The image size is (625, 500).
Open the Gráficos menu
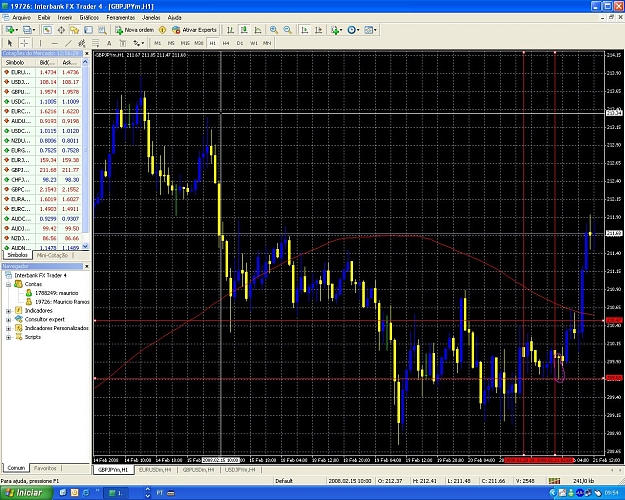point(89,18)
